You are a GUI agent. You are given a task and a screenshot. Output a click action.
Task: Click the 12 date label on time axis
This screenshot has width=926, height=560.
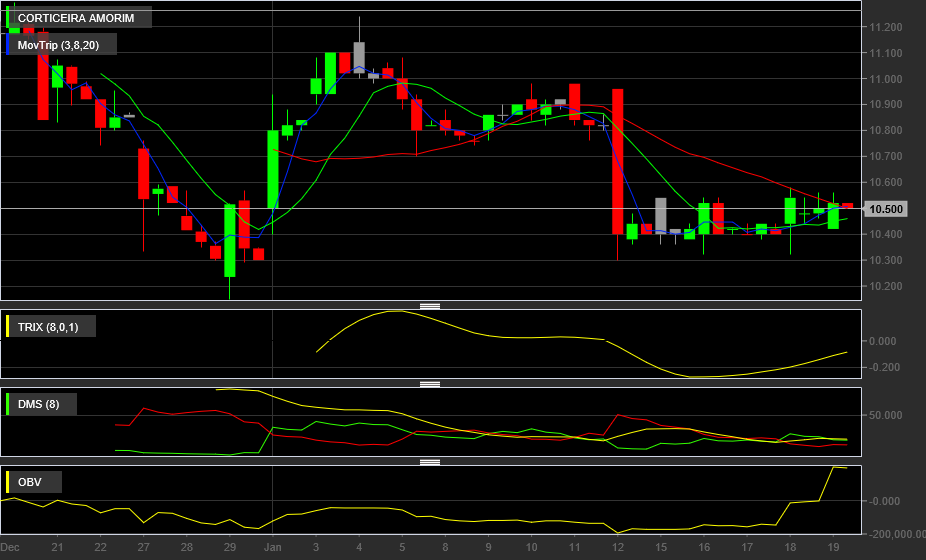pos(618,548)
